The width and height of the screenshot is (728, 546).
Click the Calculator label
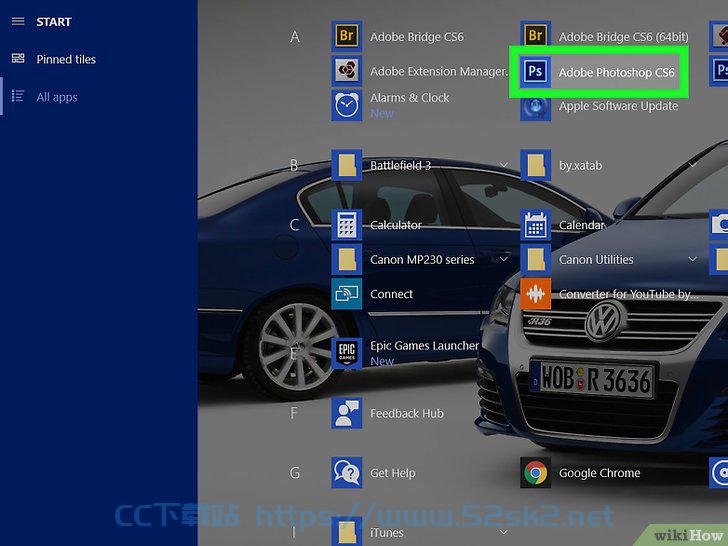point(396,225)
